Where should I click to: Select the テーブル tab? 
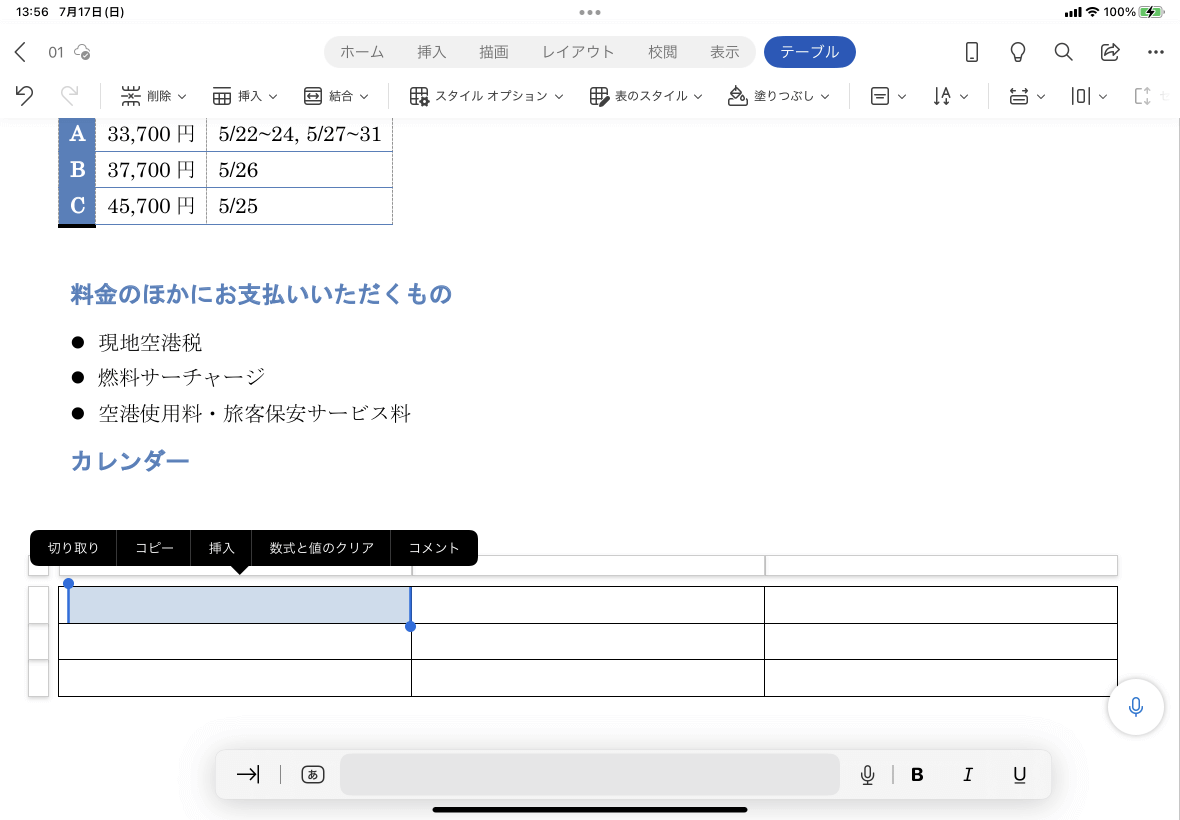pyautogui.click(x=809, y=52)
